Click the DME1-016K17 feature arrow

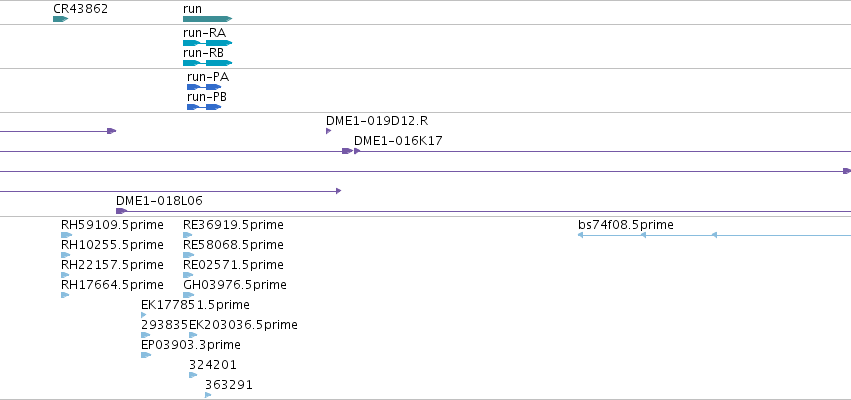tap(357, 151)
